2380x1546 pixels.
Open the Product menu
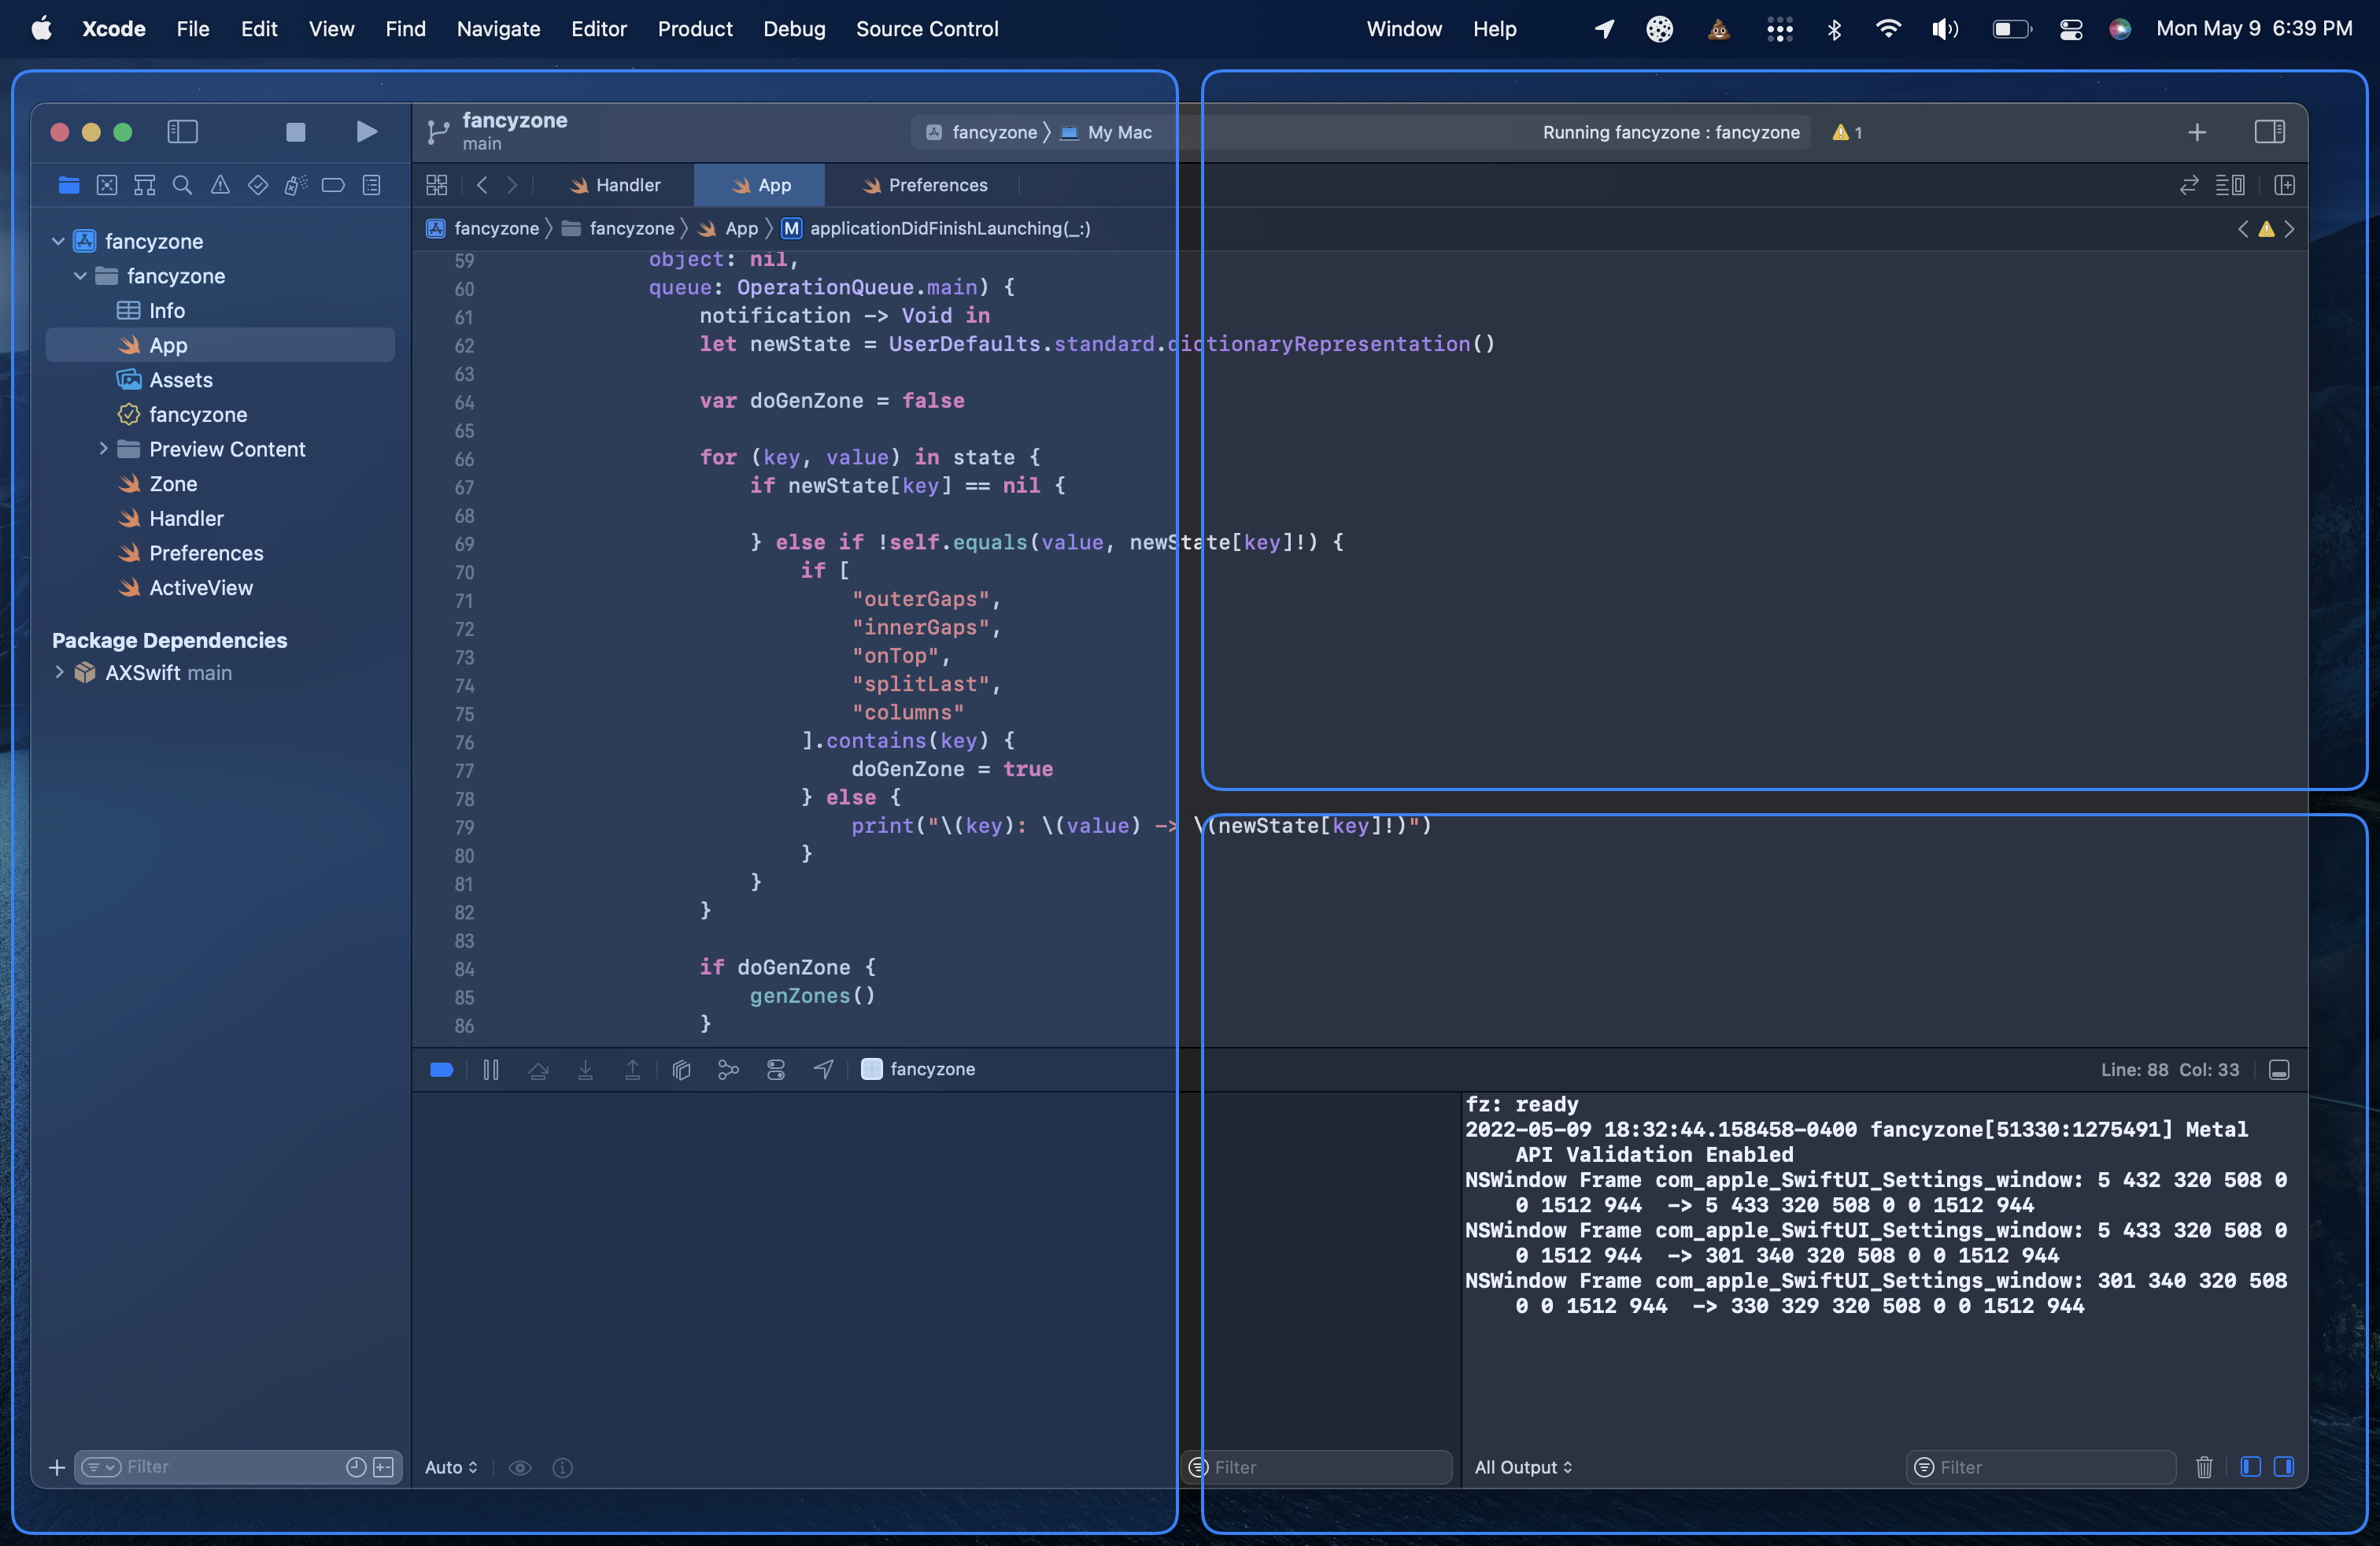[694, 29]
